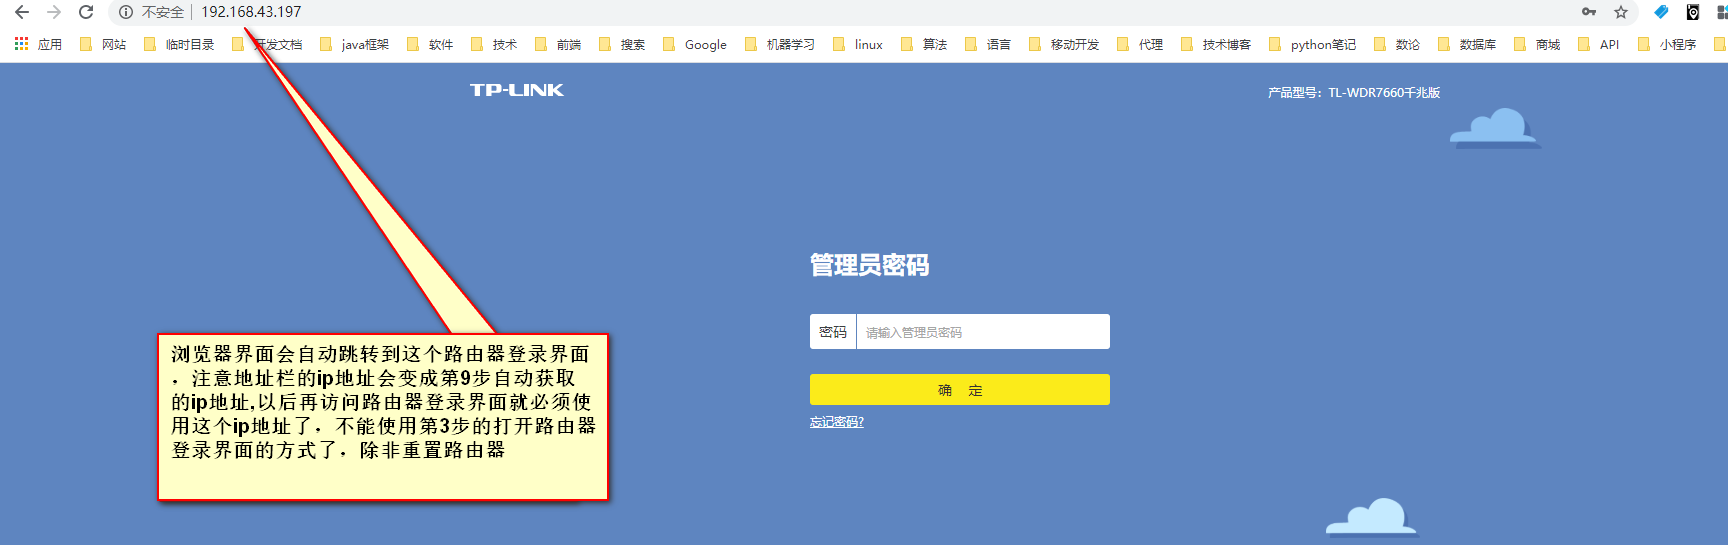Click the 管理员密码 heading text

click(x=870, y=265)
